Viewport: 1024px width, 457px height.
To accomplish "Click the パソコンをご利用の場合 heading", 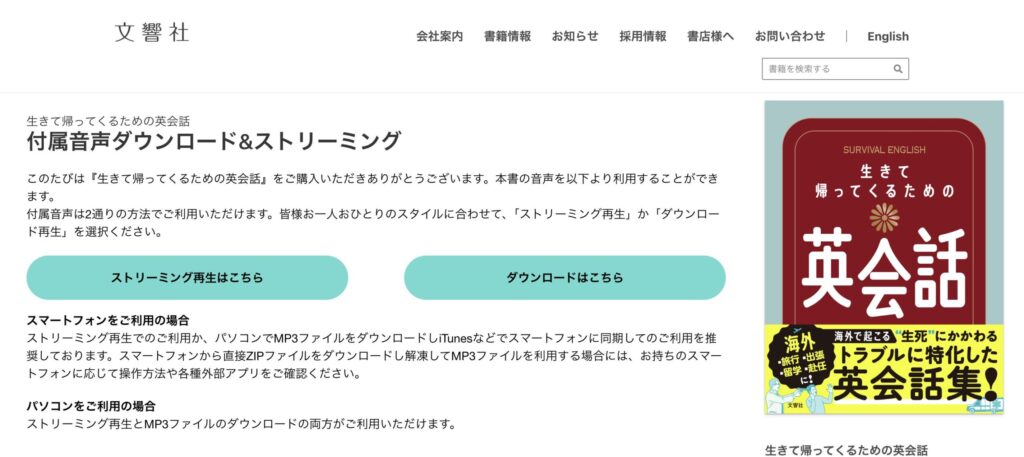I will 91,406.
